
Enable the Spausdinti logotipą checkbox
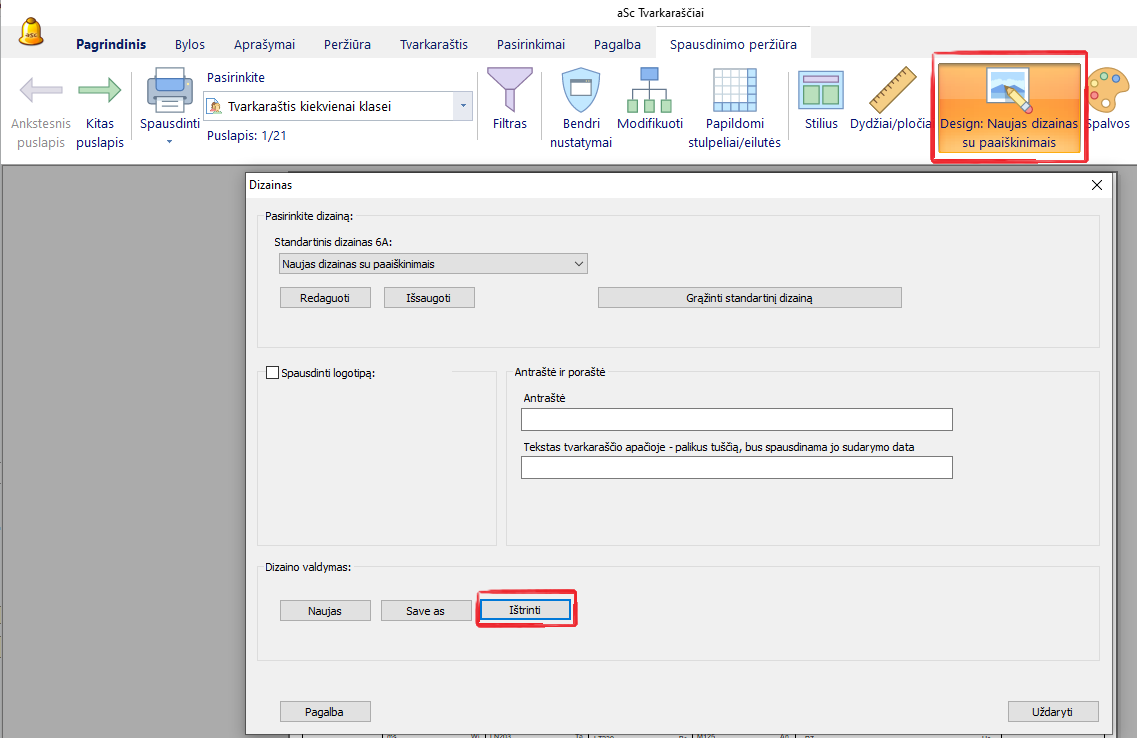(272, 373)
